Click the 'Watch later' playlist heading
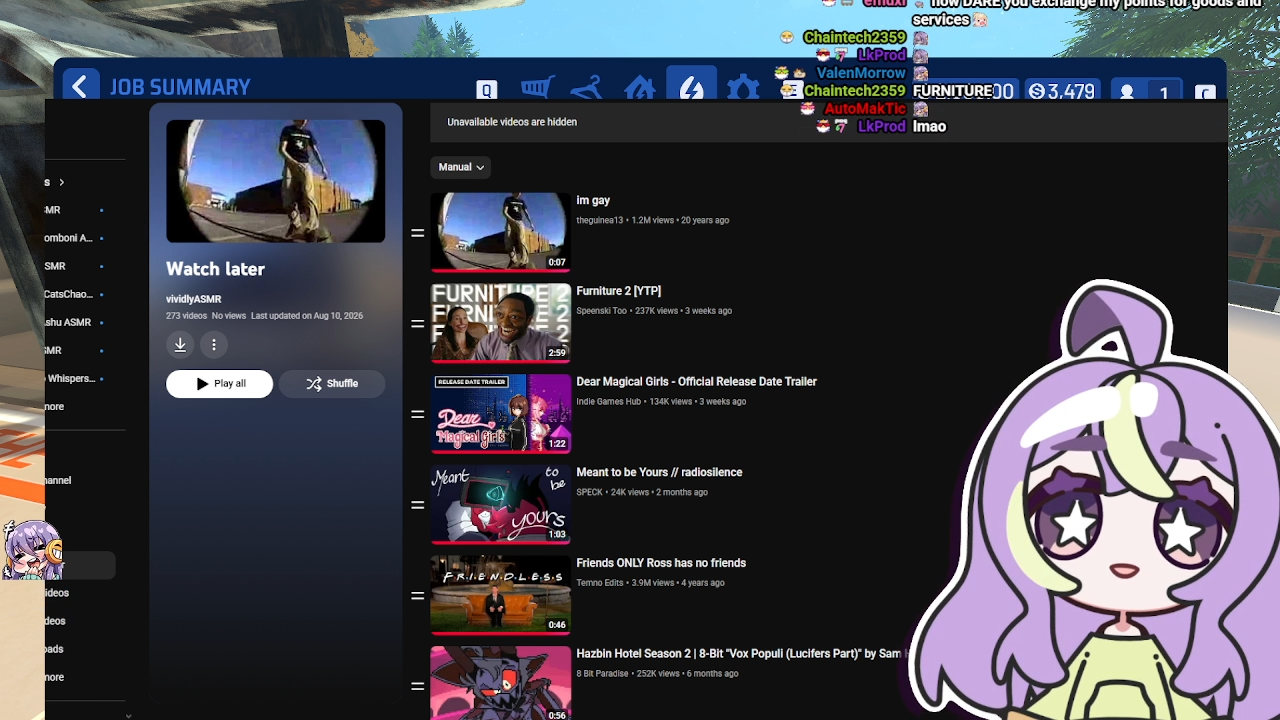1280x720 pixels. (x=215, y=269)
